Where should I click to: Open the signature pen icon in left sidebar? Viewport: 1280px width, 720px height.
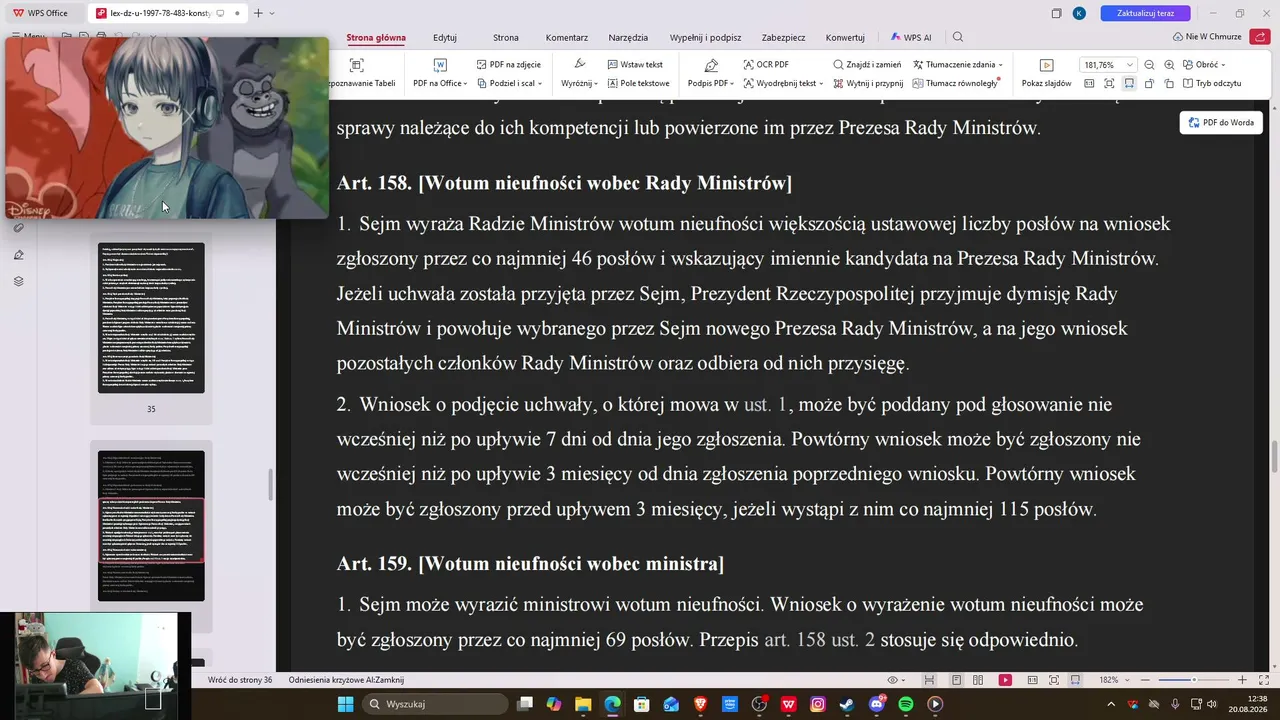click(x=18, y=255)
